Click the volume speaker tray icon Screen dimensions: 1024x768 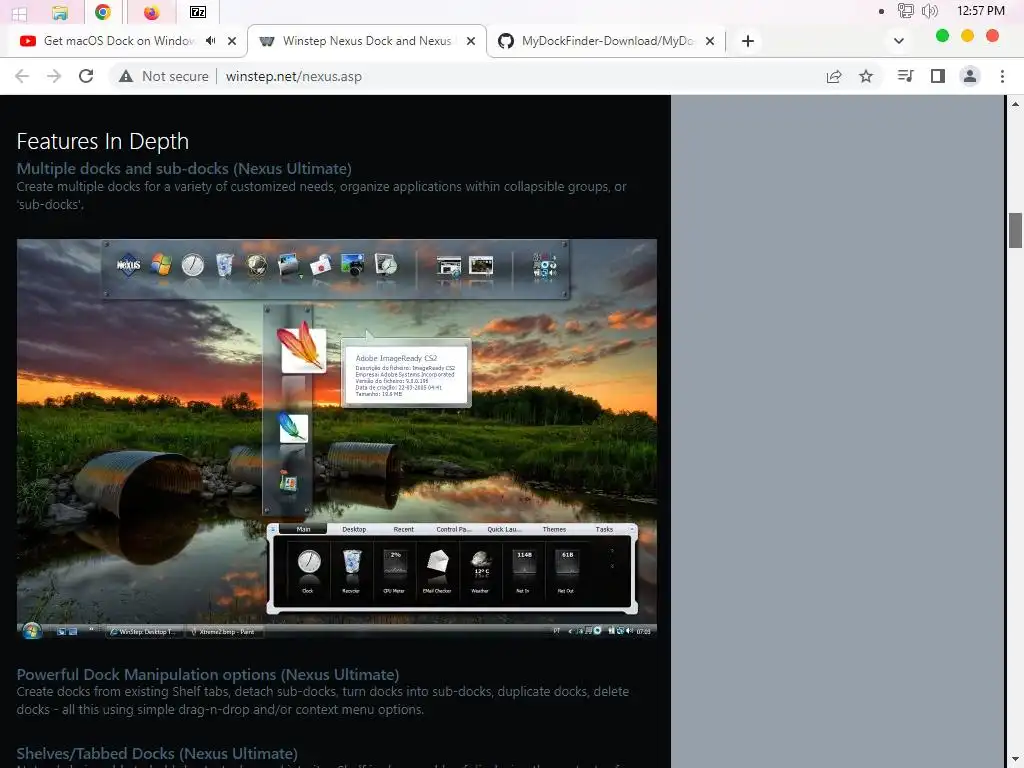tap(929, 10)
